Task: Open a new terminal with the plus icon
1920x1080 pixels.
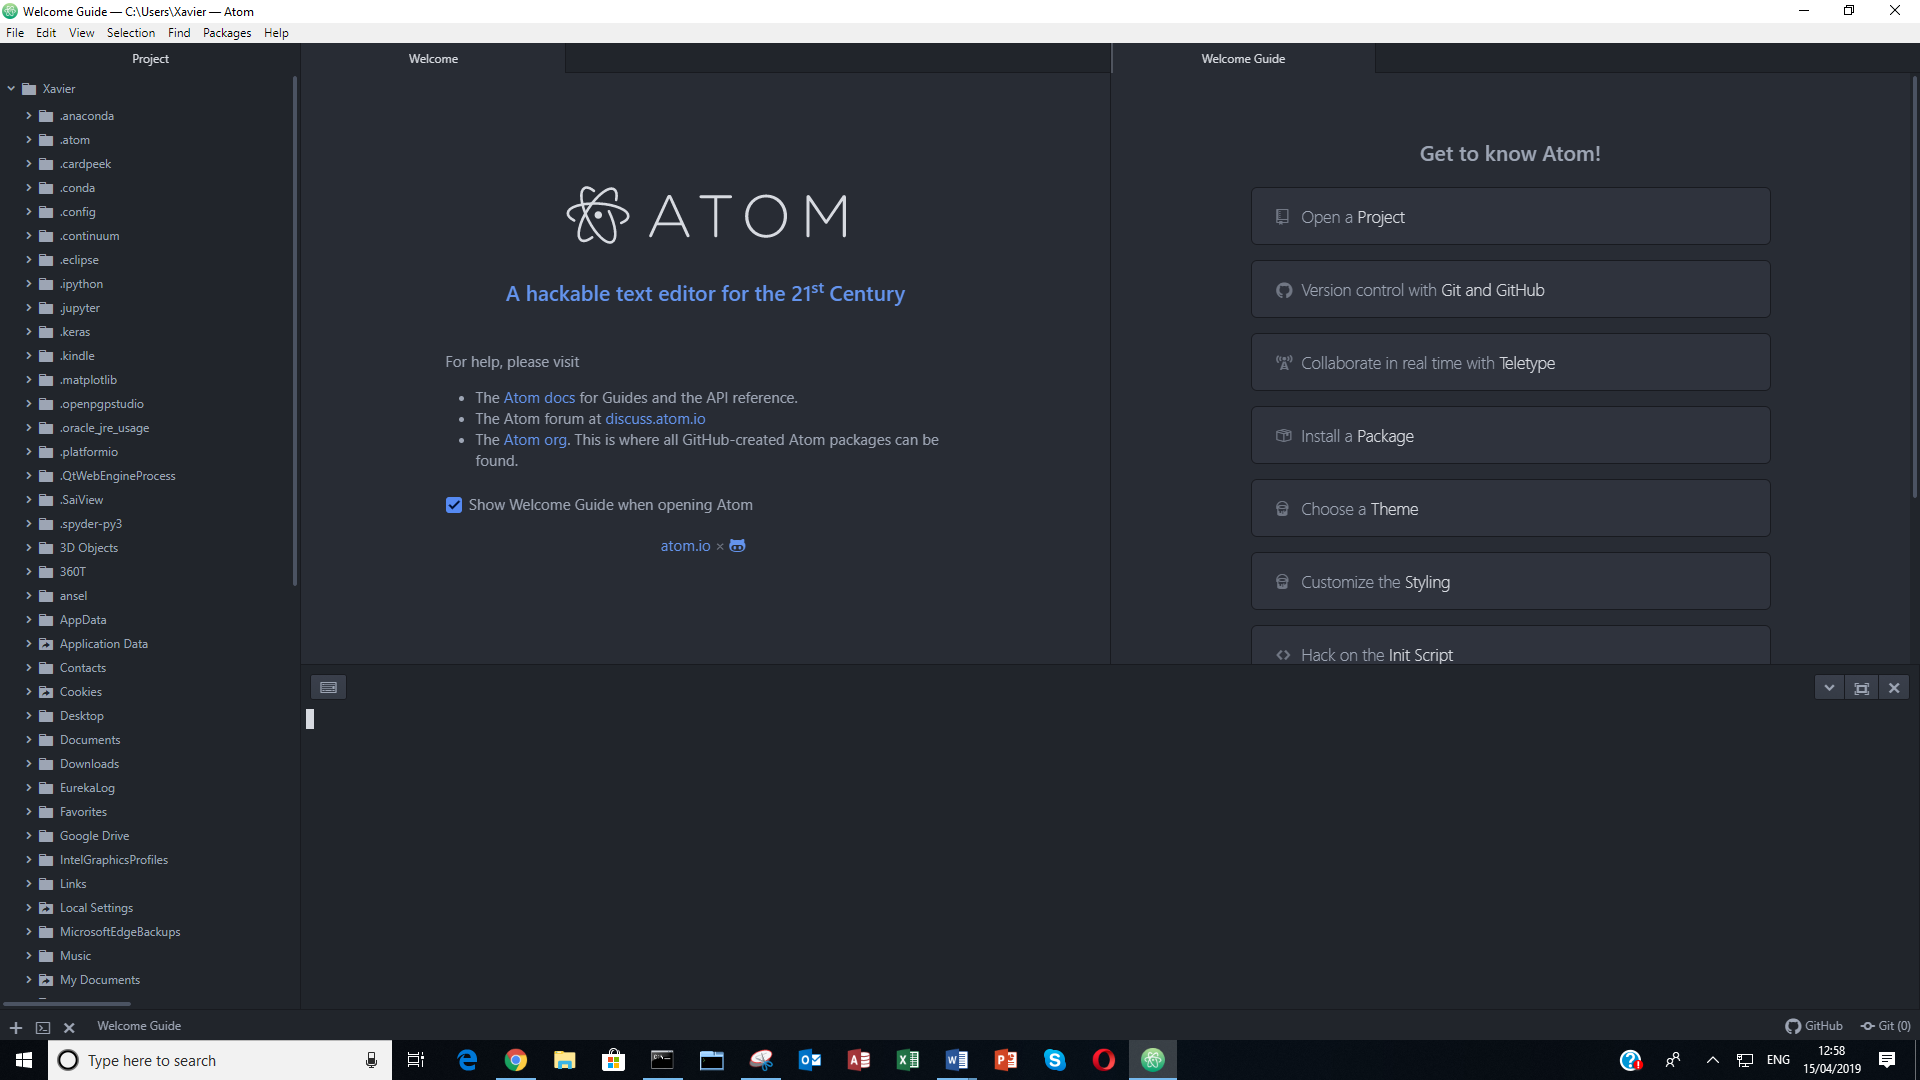Action: (x=15, y=1027)
